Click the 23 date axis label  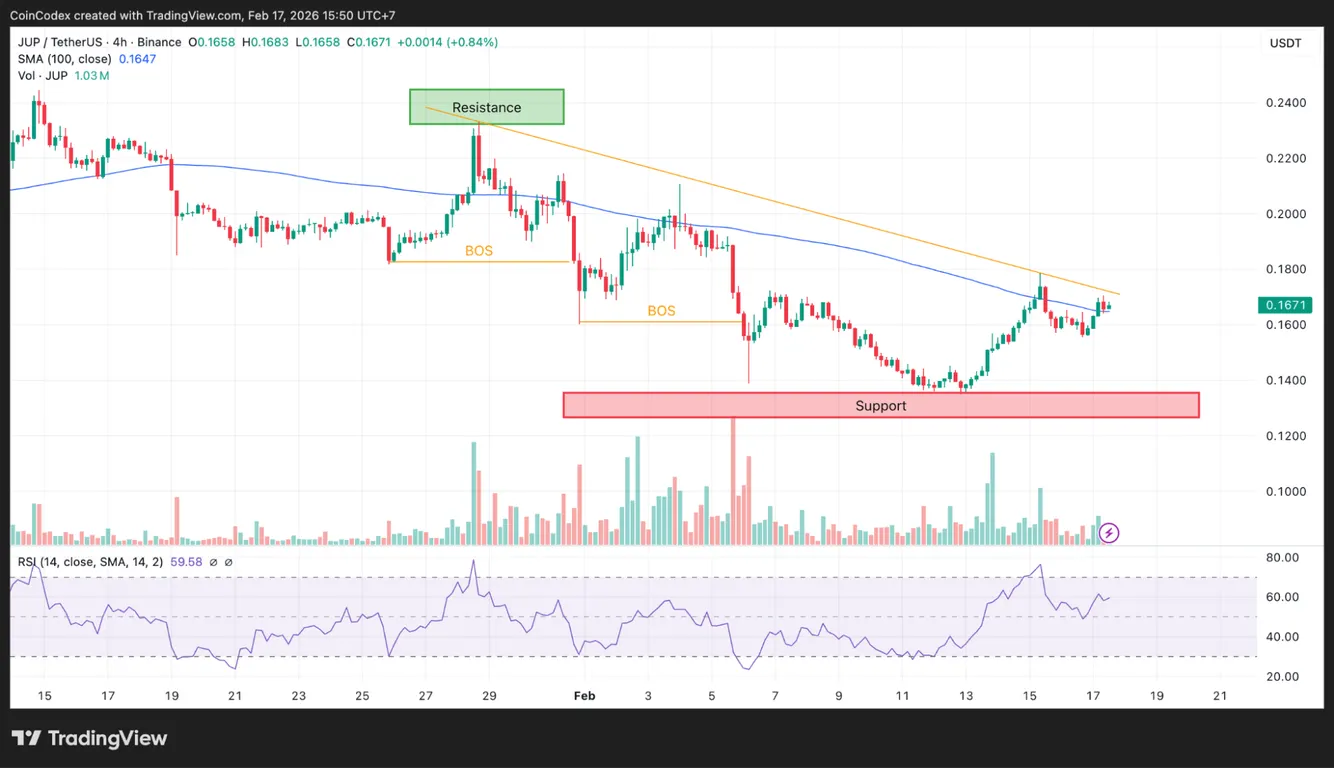coord(298,696)
